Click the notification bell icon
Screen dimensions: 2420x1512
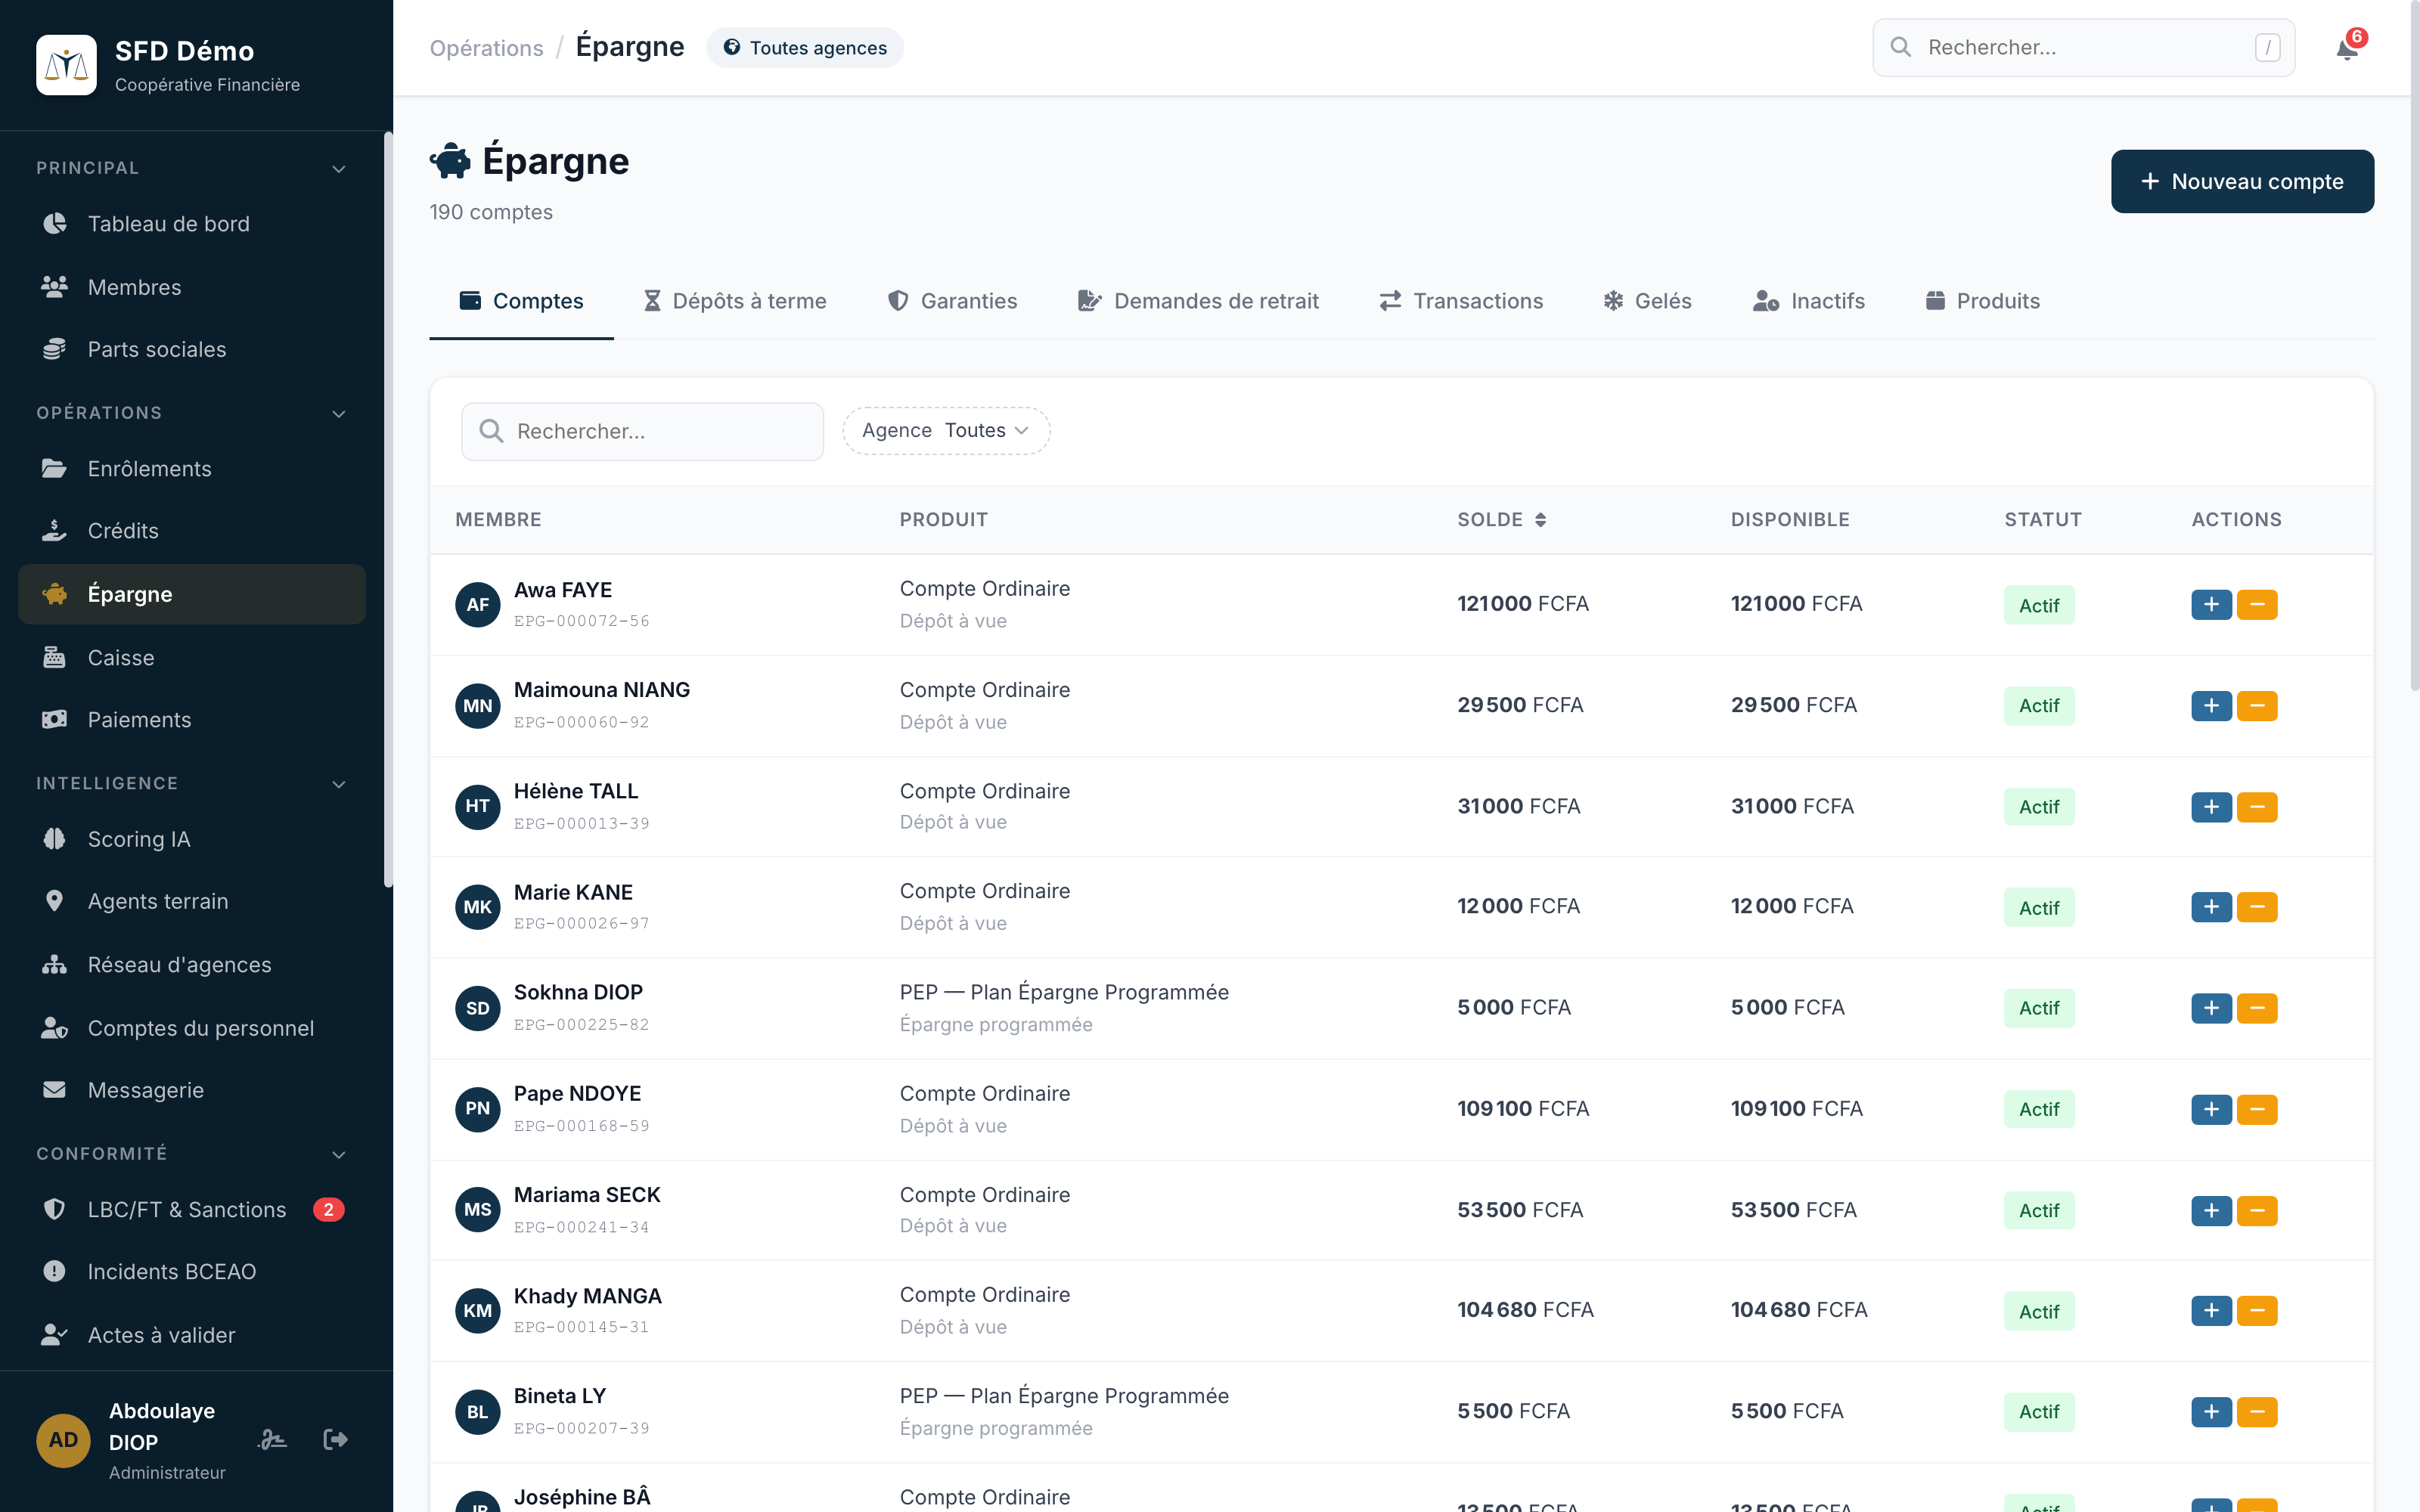tap(2346, 48)
